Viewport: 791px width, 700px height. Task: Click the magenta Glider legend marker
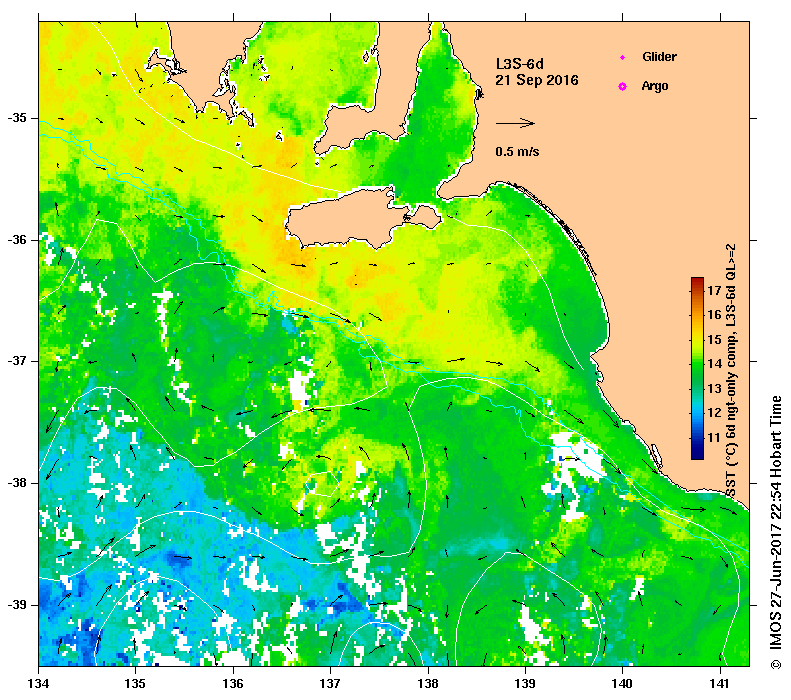pos(623,57)
